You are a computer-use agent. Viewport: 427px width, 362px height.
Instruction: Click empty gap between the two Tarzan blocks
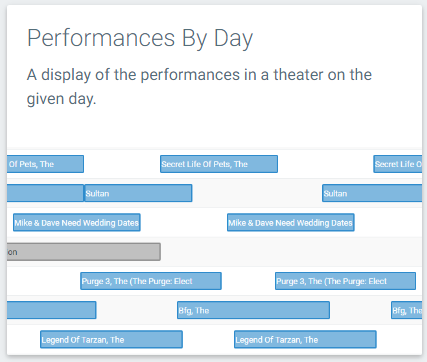208,339
